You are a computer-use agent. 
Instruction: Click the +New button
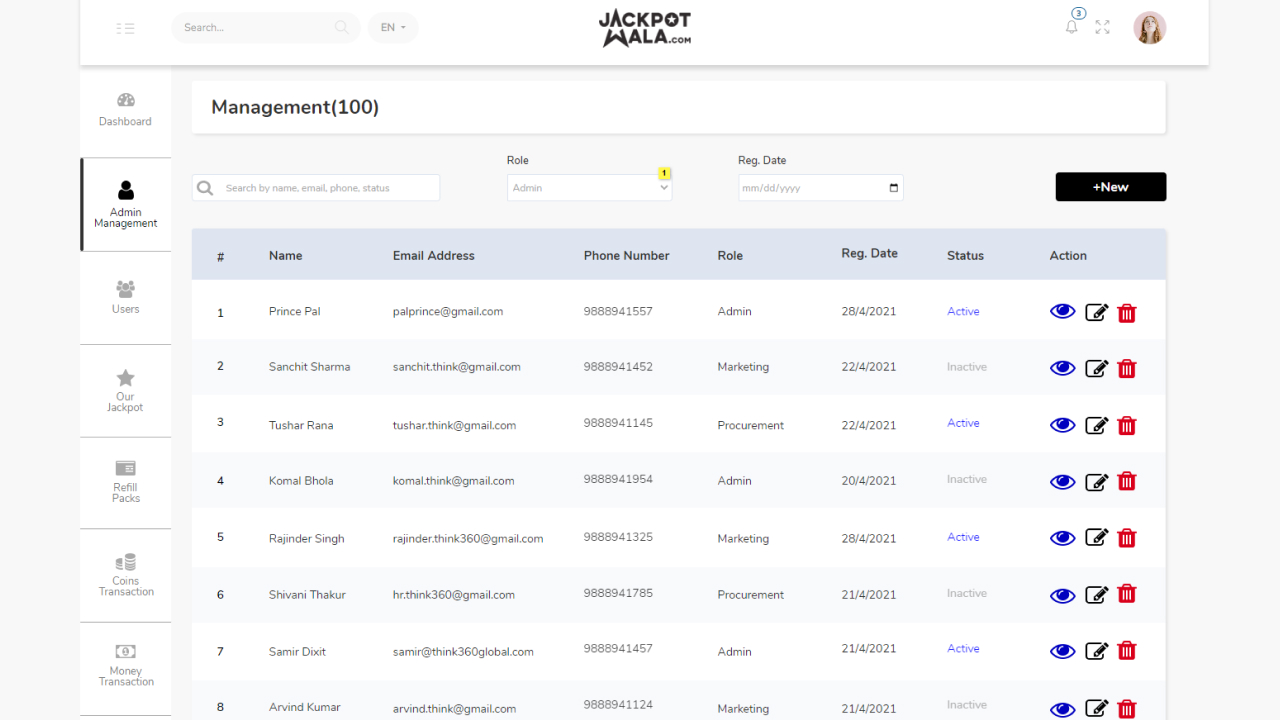point(1110,187)
